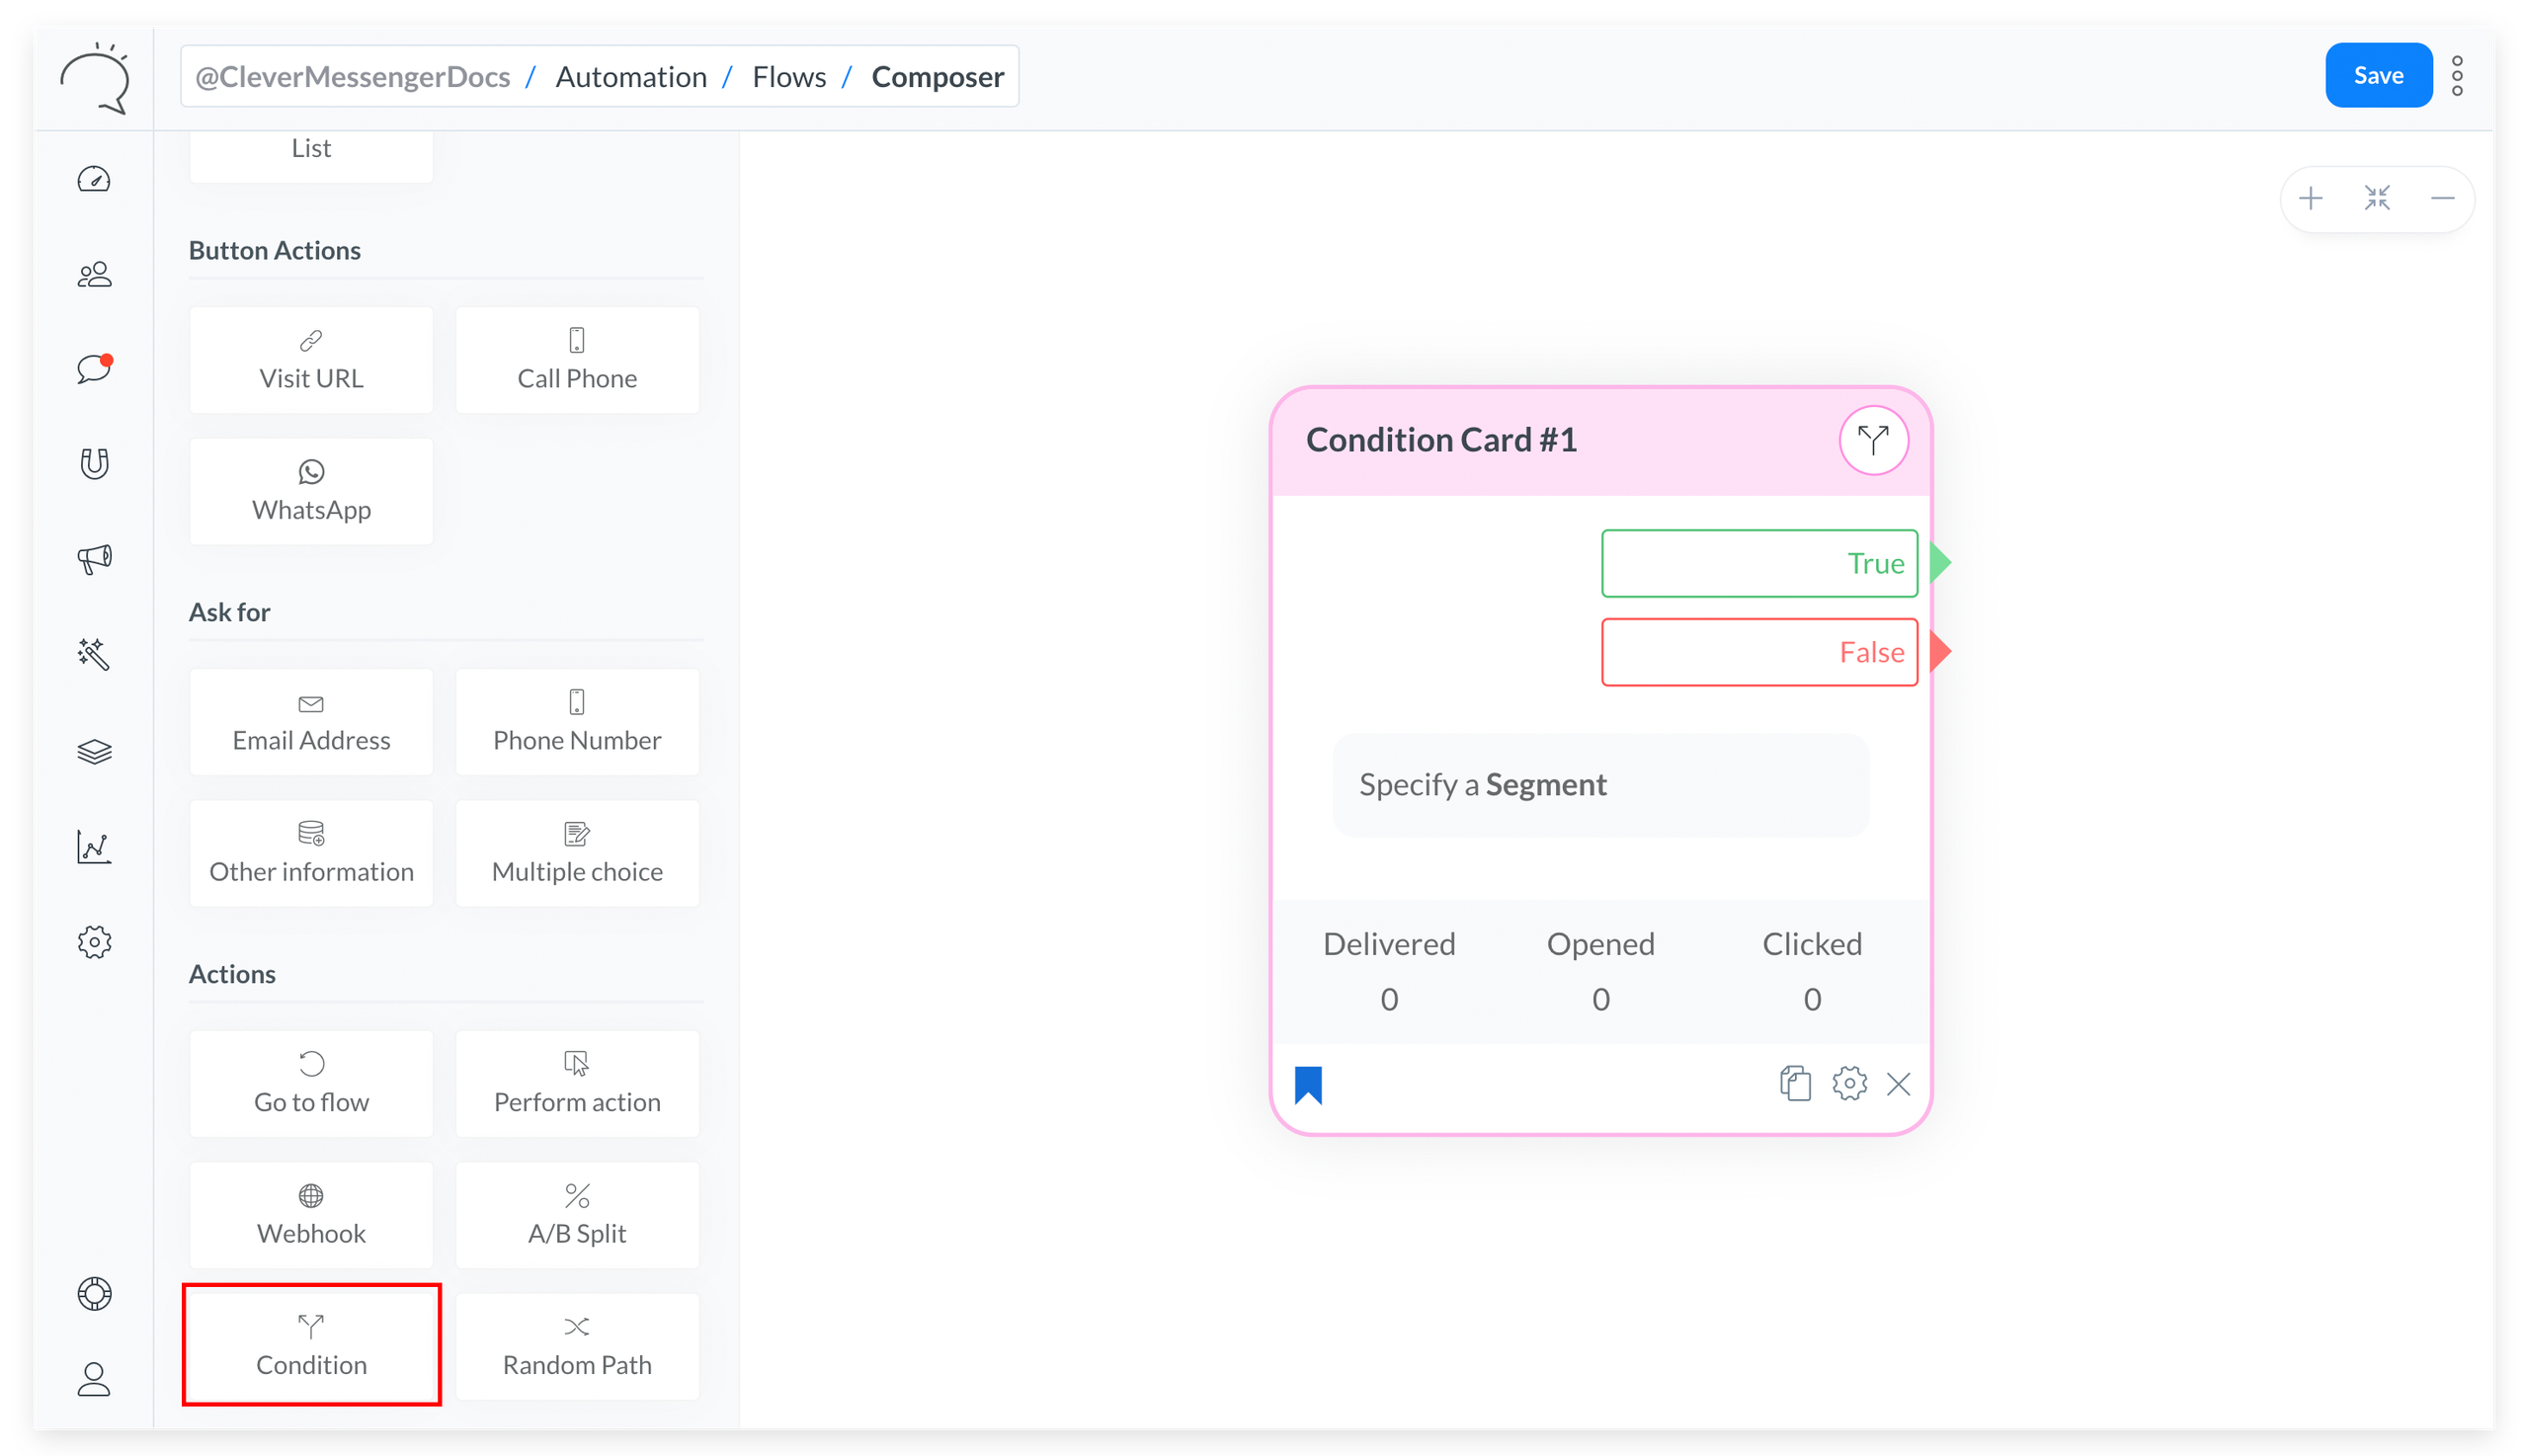Navigate to Flows breadcrumb
Image resolution: width=2529 pixels, height=1456 pixels.
[x=789, y=76]
